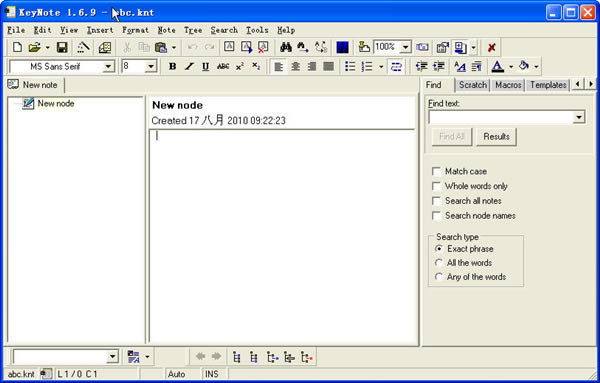The height and width of the screenshot is (383, 600).
Task: Apply Underline formatting
Action: pyautogui.click(x=205, y=66)
